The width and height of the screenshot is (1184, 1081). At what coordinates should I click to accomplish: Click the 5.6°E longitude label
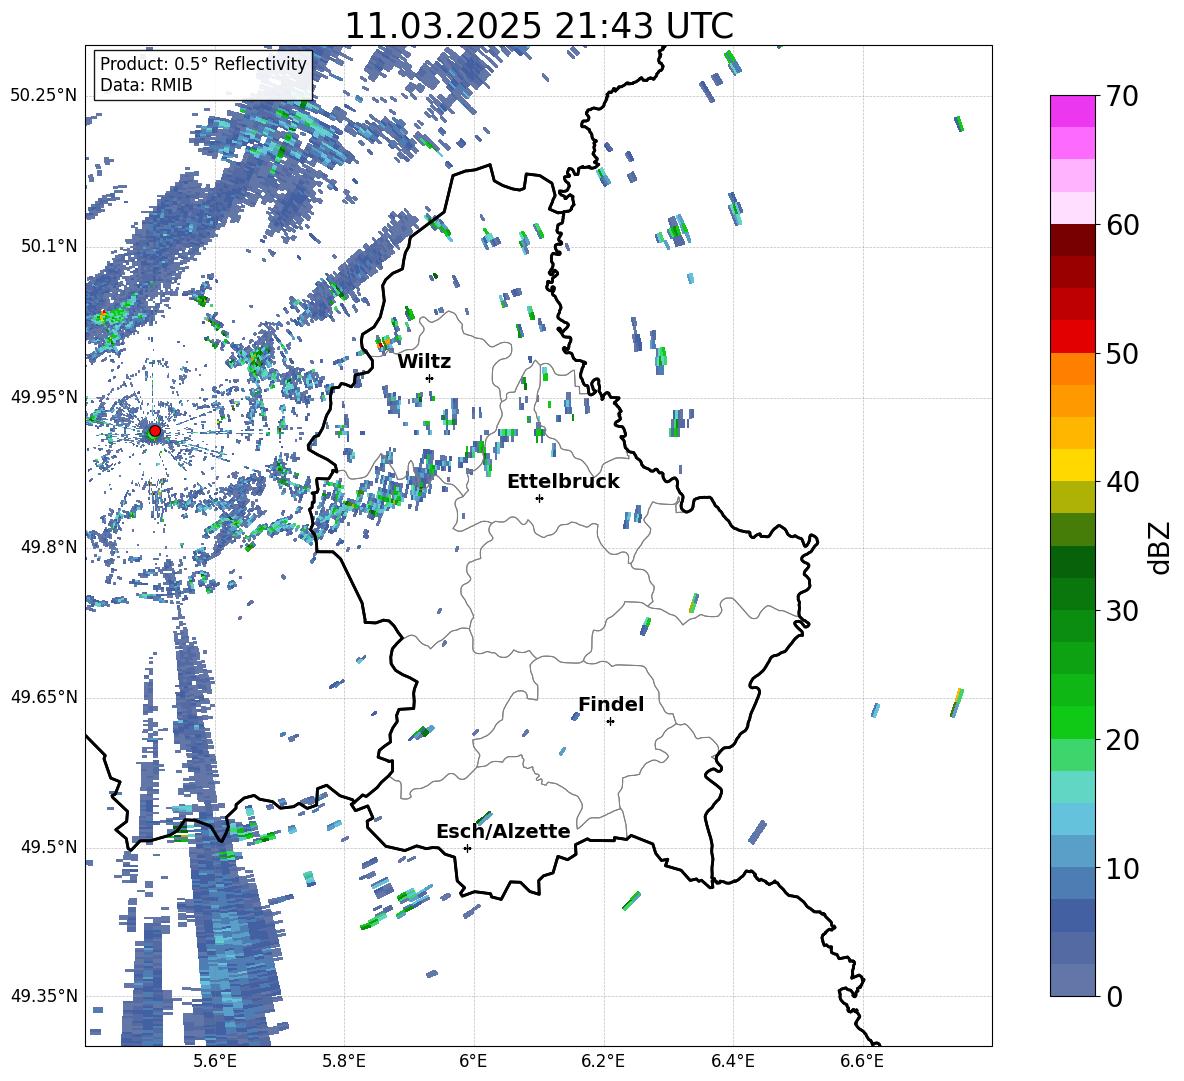point(215,1061)
